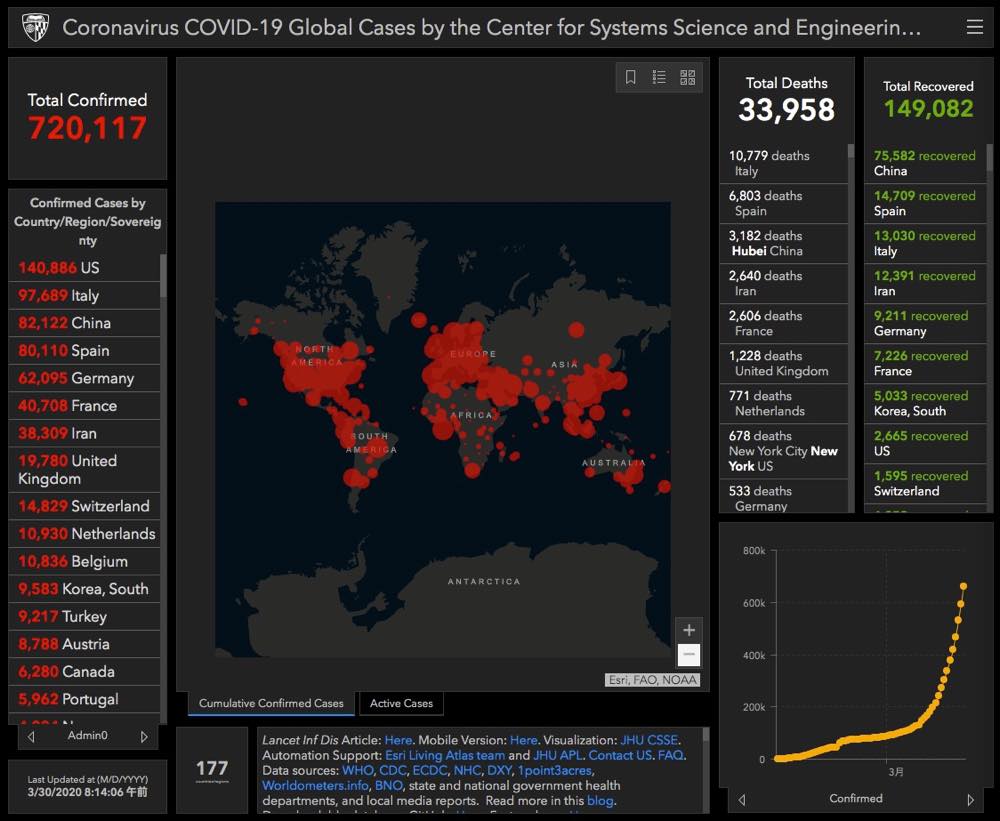Choose '5,962 Portugal' row
The height and width of the screenshot is (821, 1000).
click(x=85, y=699)
